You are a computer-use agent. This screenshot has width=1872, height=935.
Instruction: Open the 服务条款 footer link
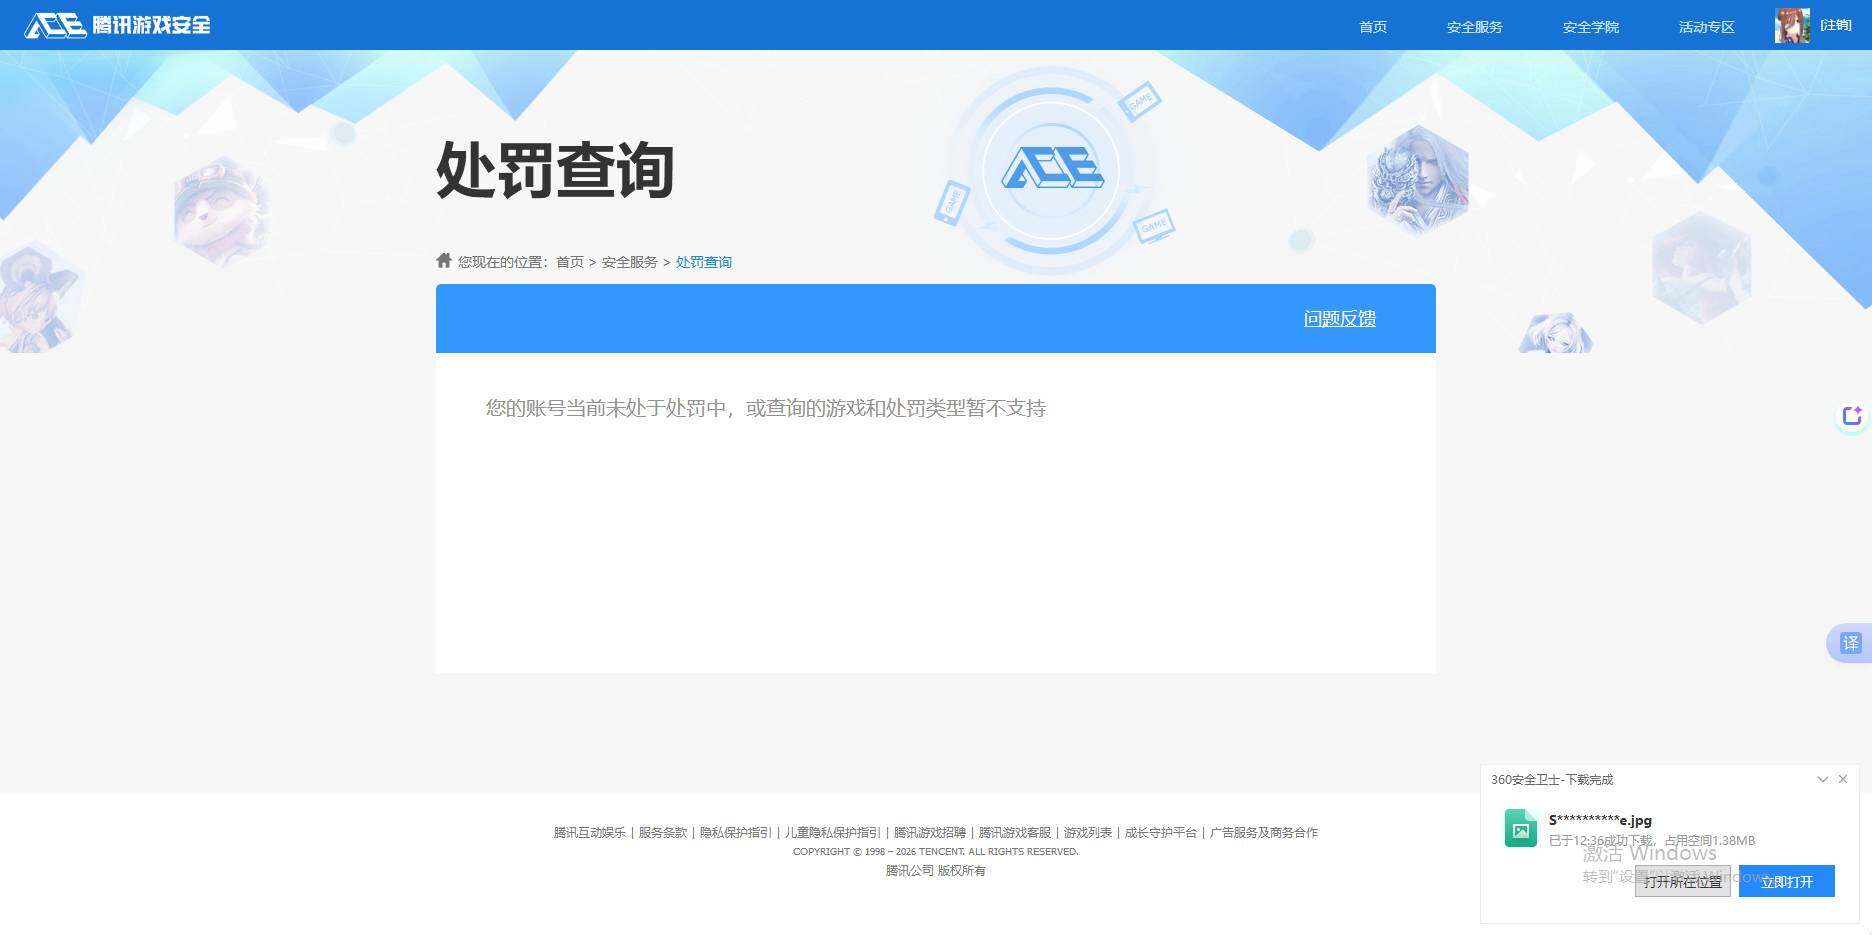point(661,832)
